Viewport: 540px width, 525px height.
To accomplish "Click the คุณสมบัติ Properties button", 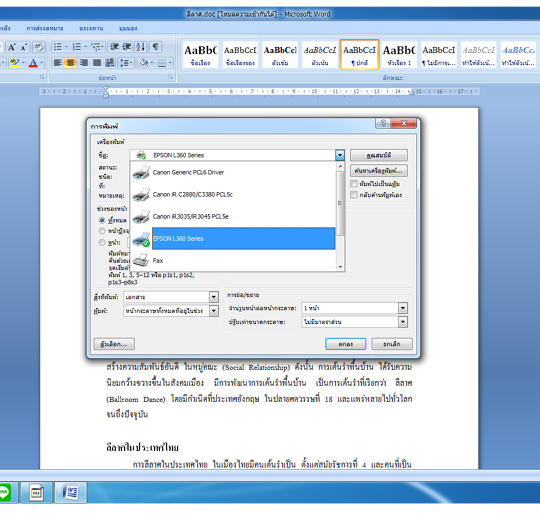I will pyautogui.click(x=378, y=155).
